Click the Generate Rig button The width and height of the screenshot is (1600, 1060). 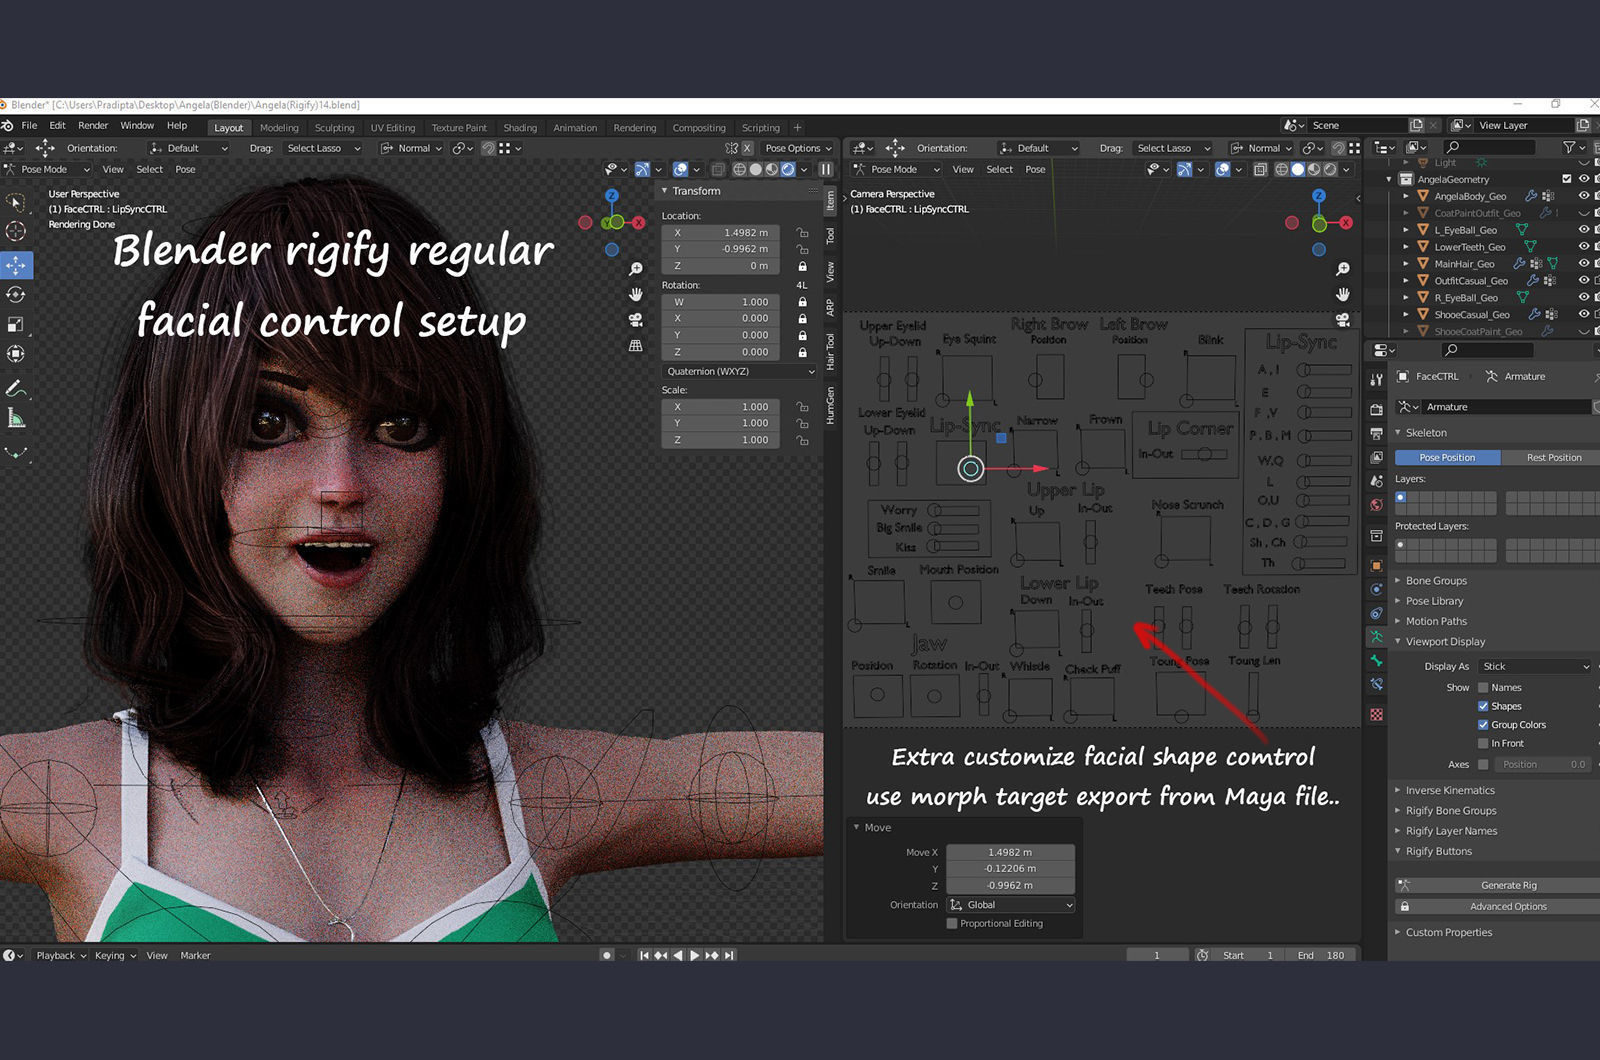1497,886
